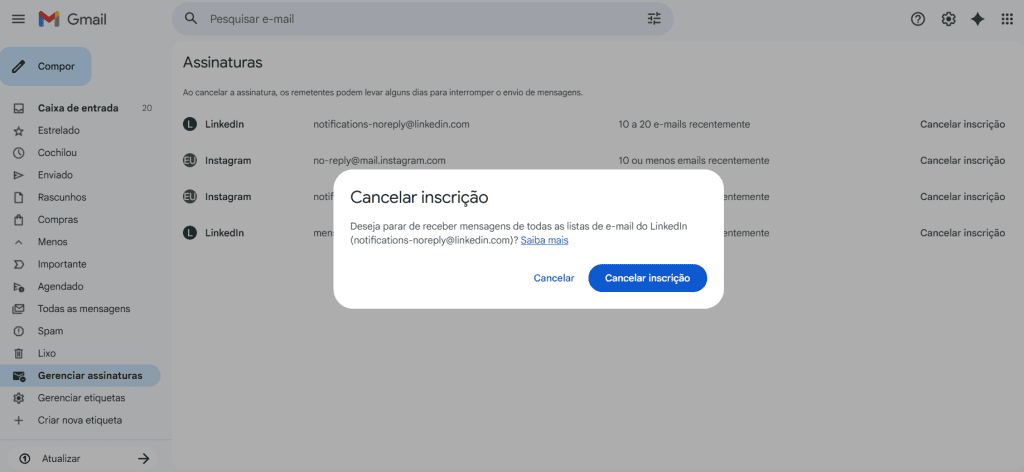1024x472 pixels.
Task: Click the Todas as mensagens icon
Action: (x=19, y=309)
